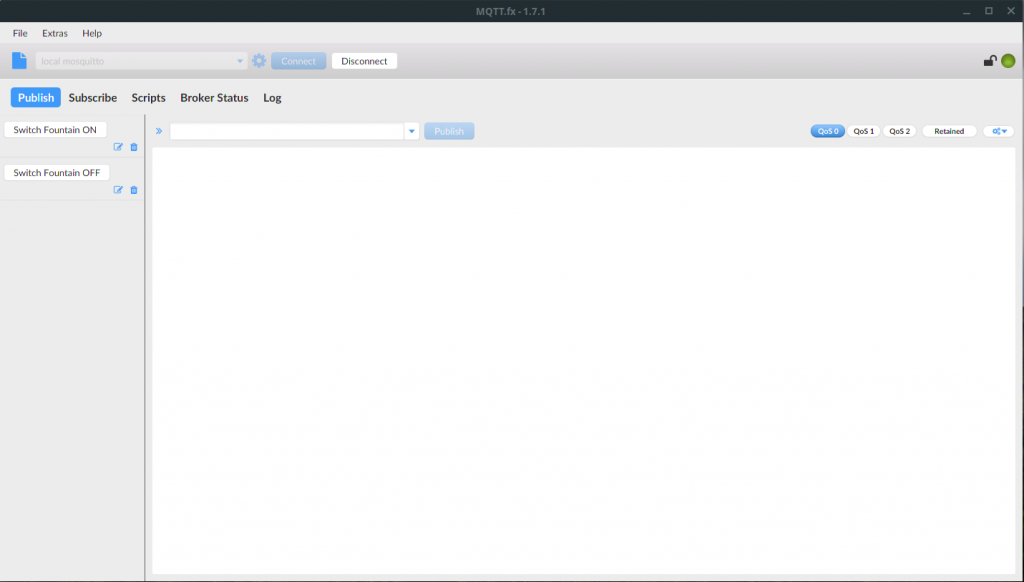Select QoS 2 level
The height and width of the screenshot is (582, 1024).
click(x=900, y=131)
